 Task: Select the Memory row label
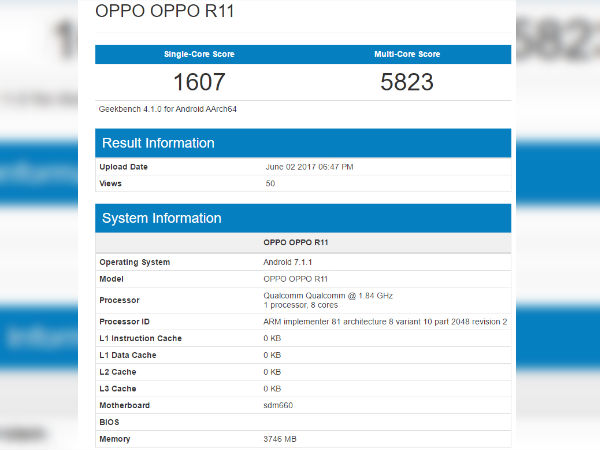115,439
